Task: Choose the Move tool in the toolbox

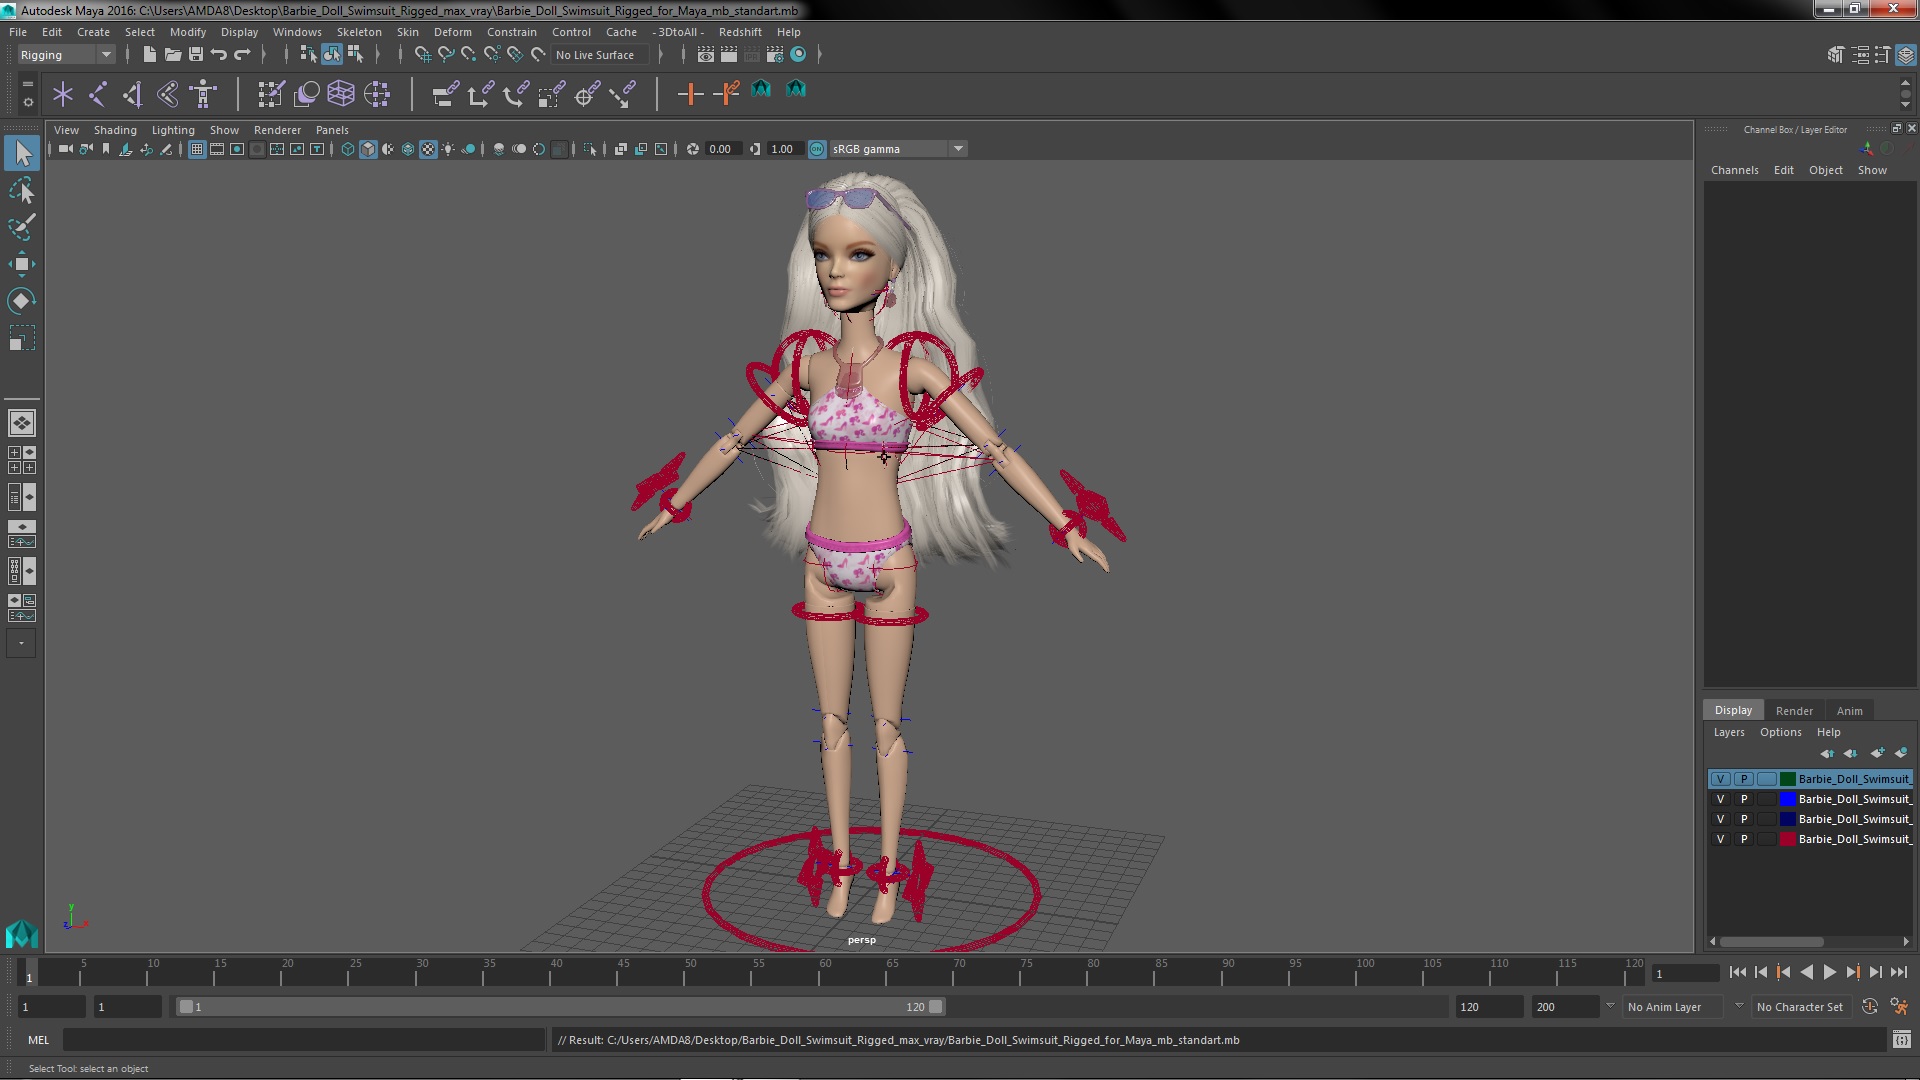Action: click(22, 264)
